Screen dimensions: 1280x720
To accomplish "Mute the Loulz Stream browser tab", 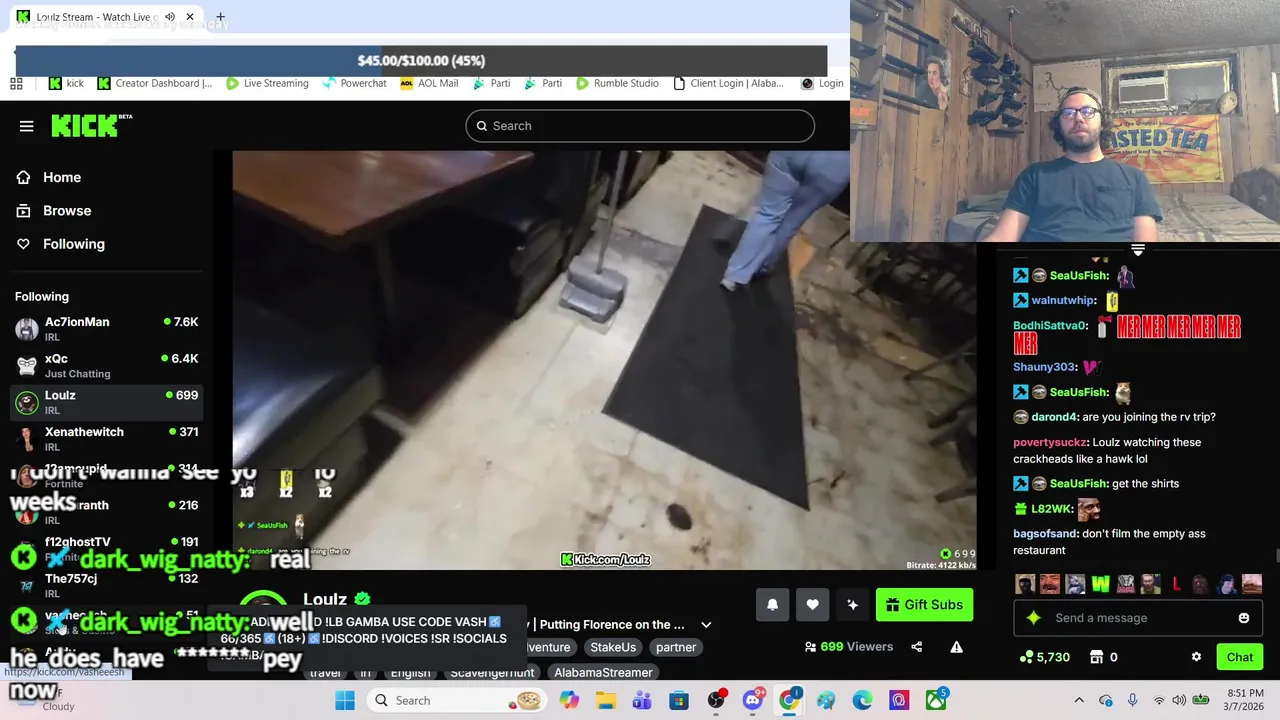I will 170,17.
